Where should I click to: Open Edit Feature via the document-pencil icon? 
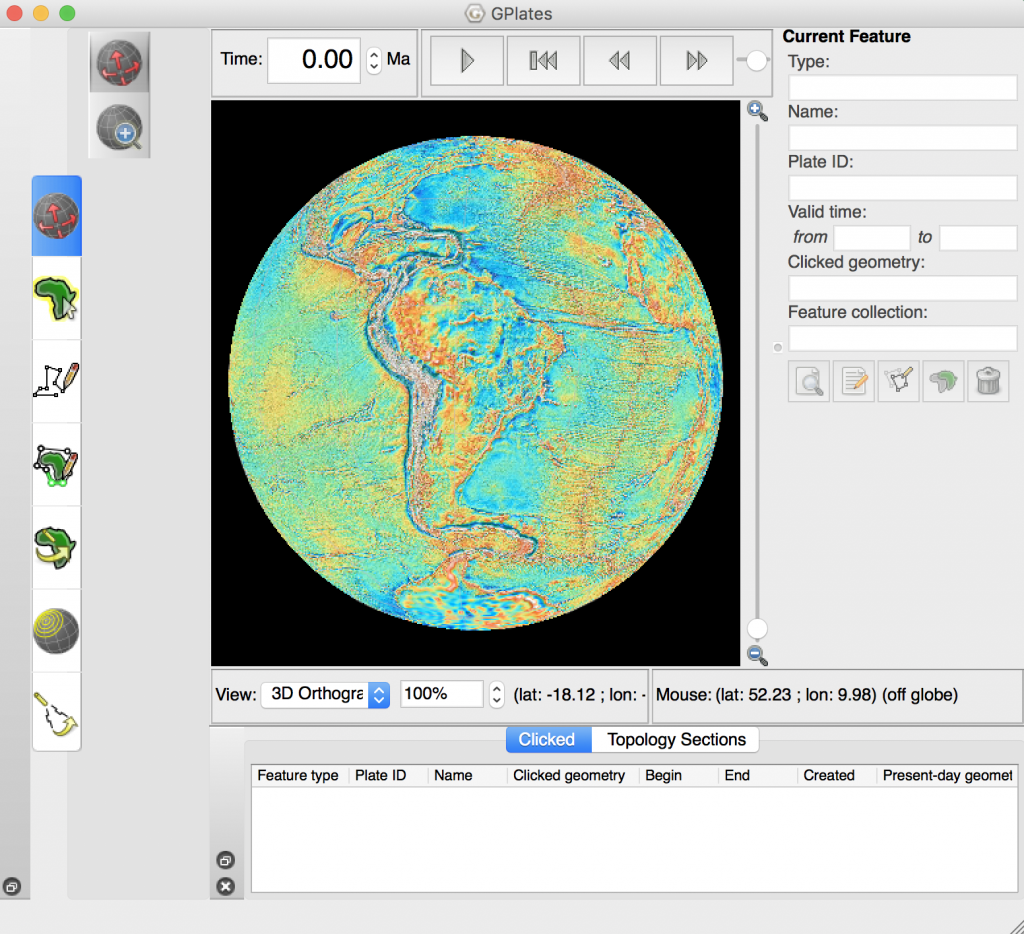(853, 381)
